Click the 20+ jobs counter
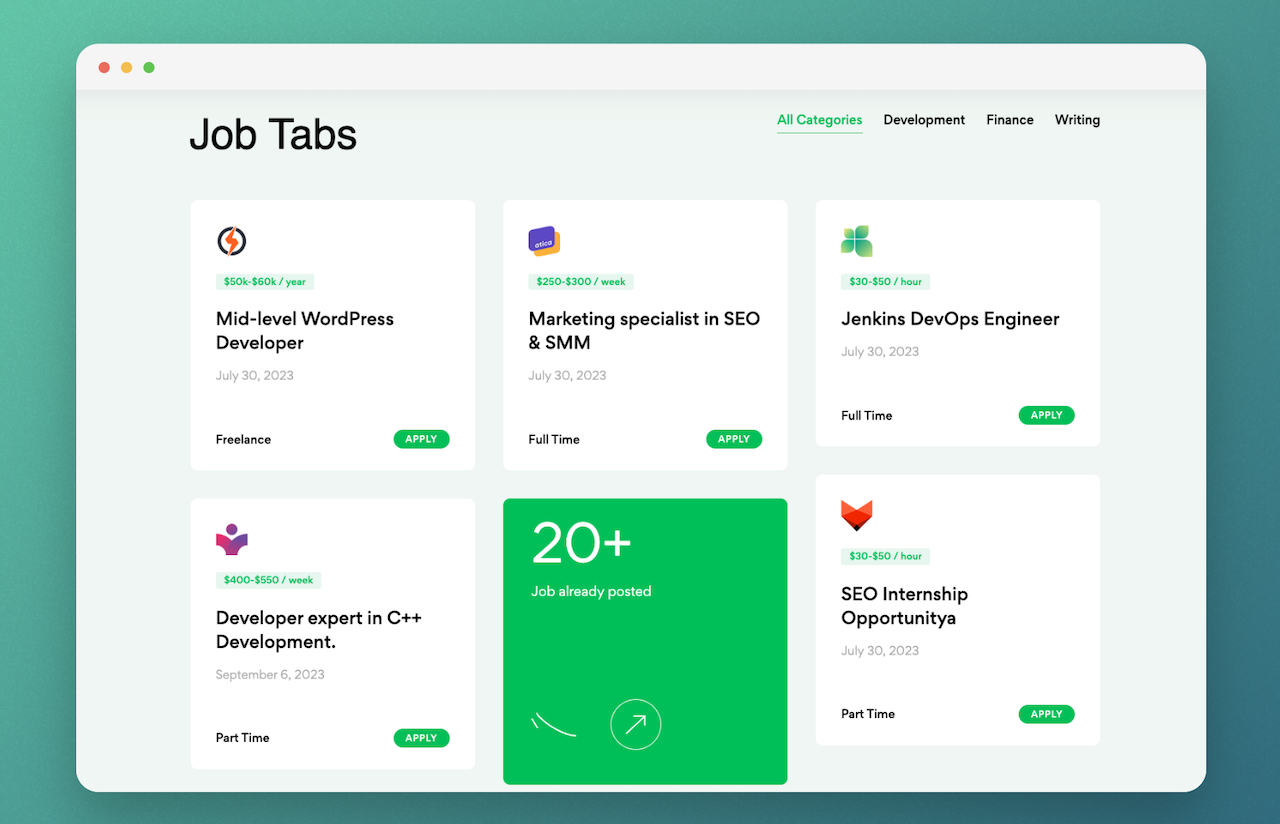 582,544
